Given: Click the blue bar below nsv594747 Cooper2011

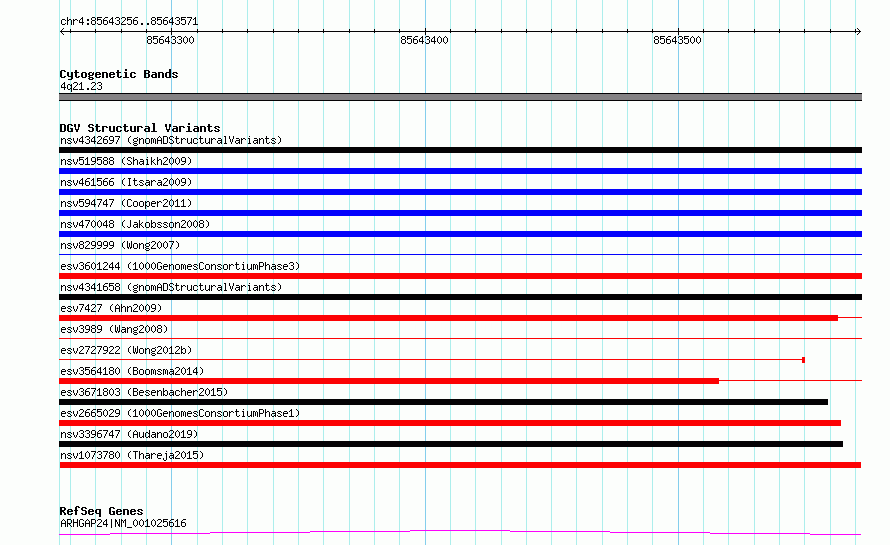Looking at the screenshot, I should (x=460, y=213).
